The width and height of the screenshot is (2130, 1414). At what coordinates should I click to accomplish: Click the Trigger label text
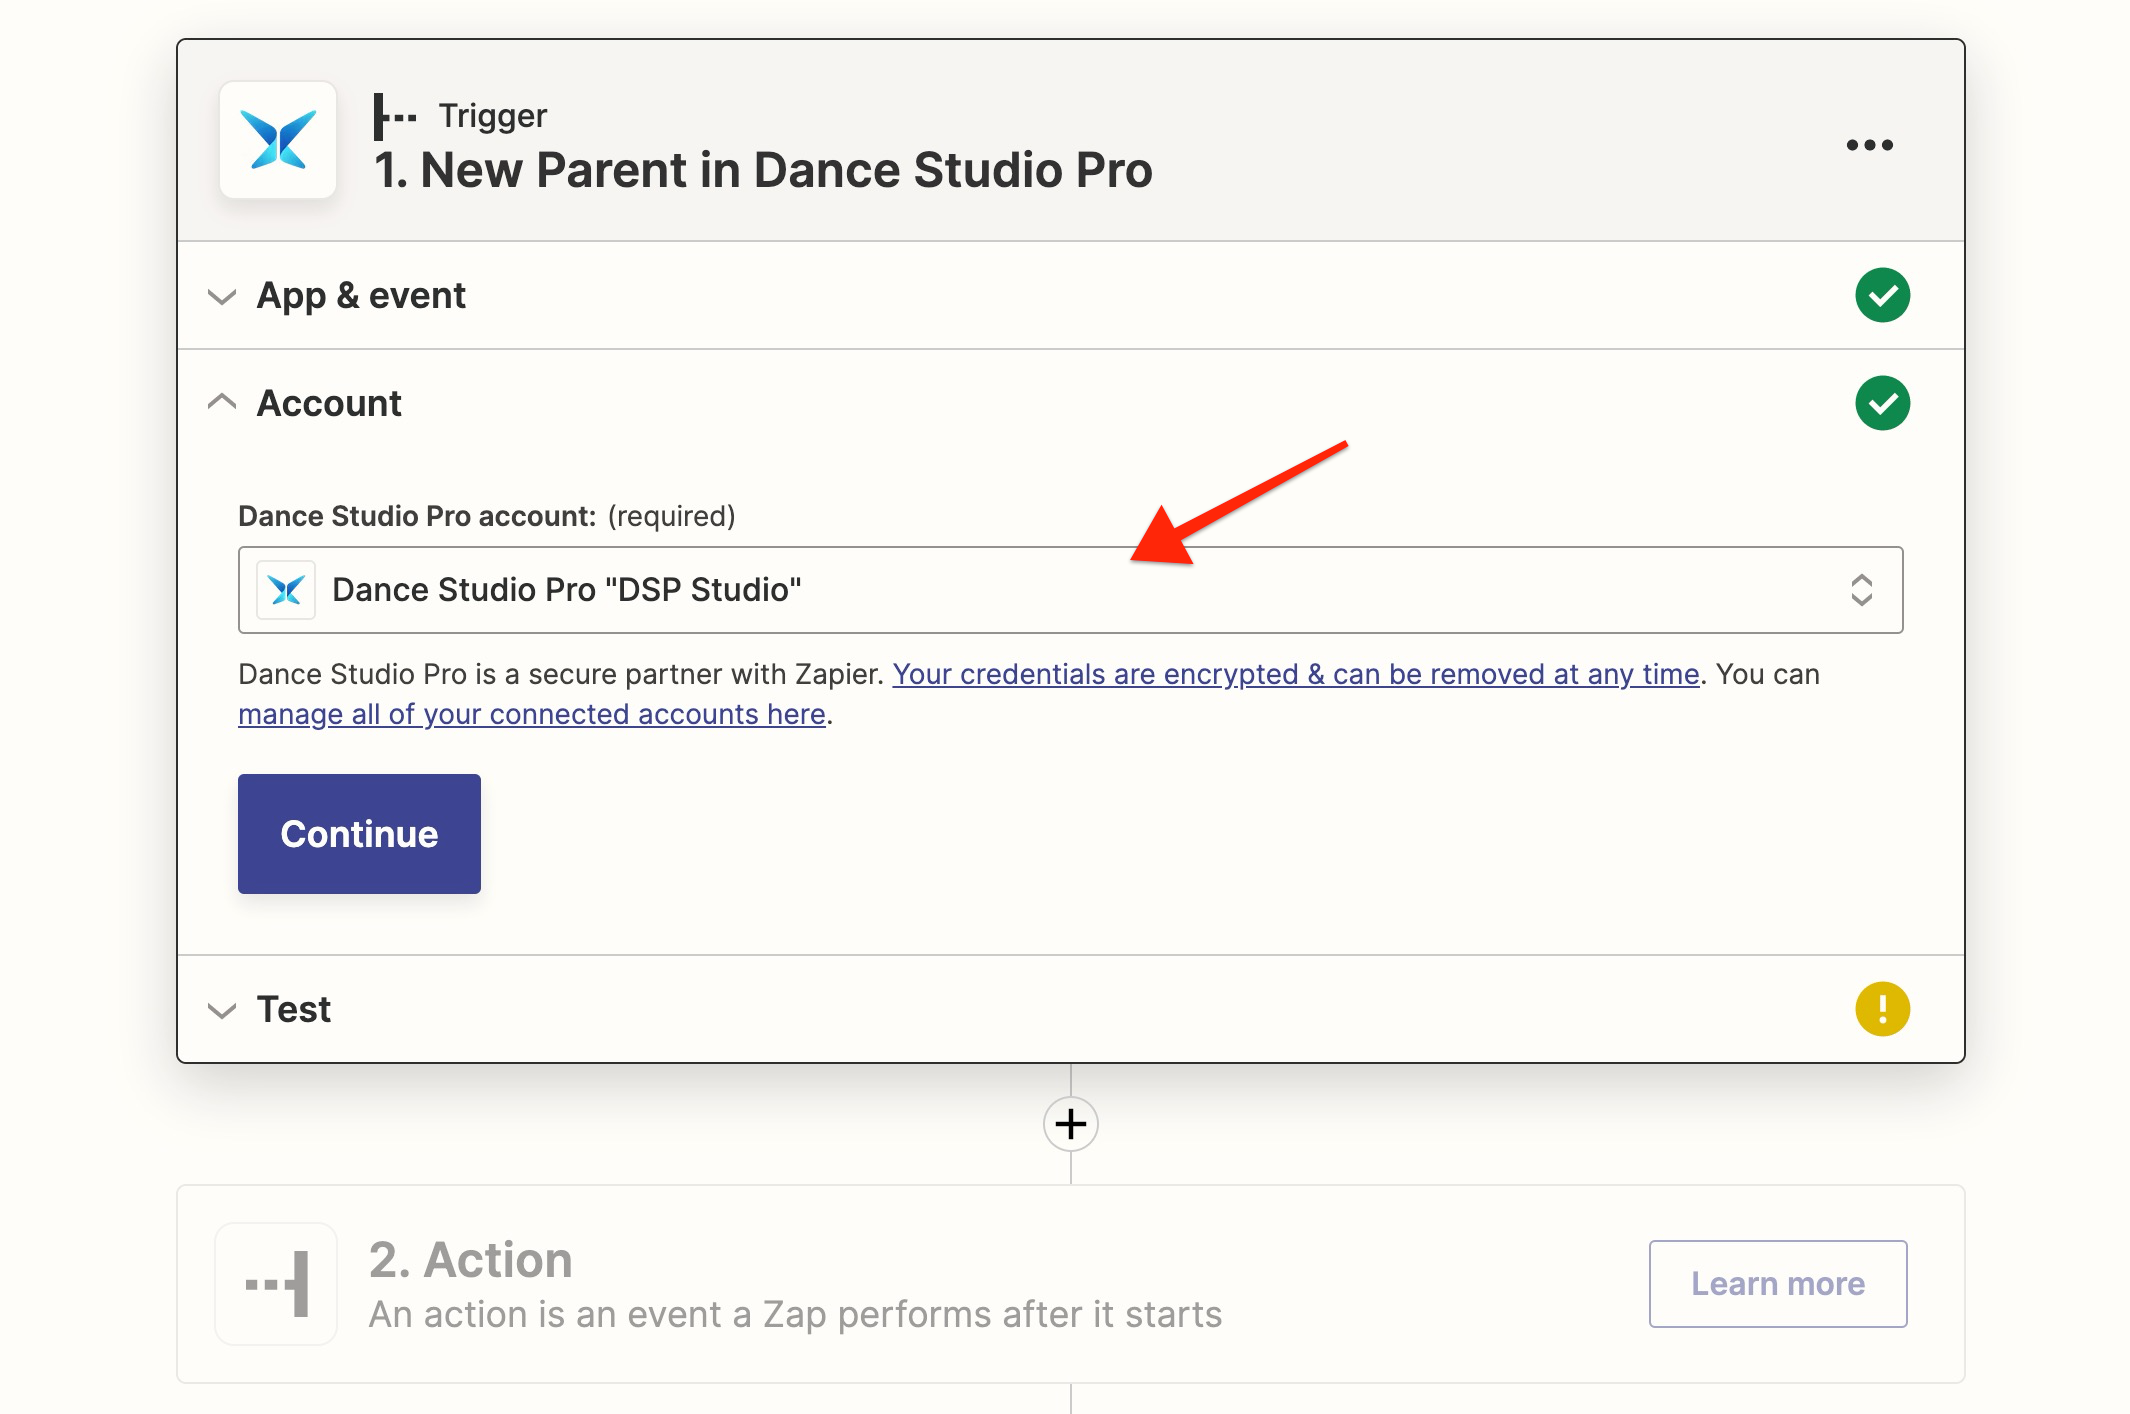pyautogui.click(x=493, y=116)
